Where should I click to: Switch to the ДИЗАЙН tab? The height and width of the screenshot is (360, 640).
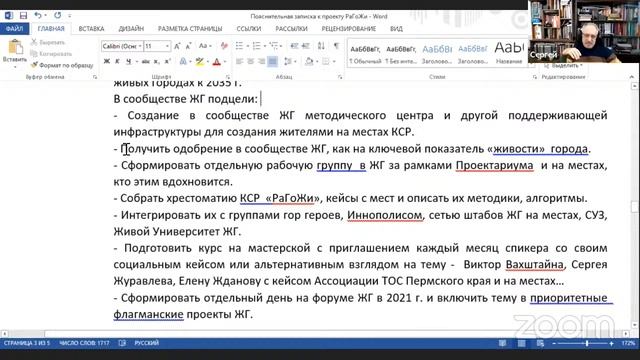click(x=131, y=29)
